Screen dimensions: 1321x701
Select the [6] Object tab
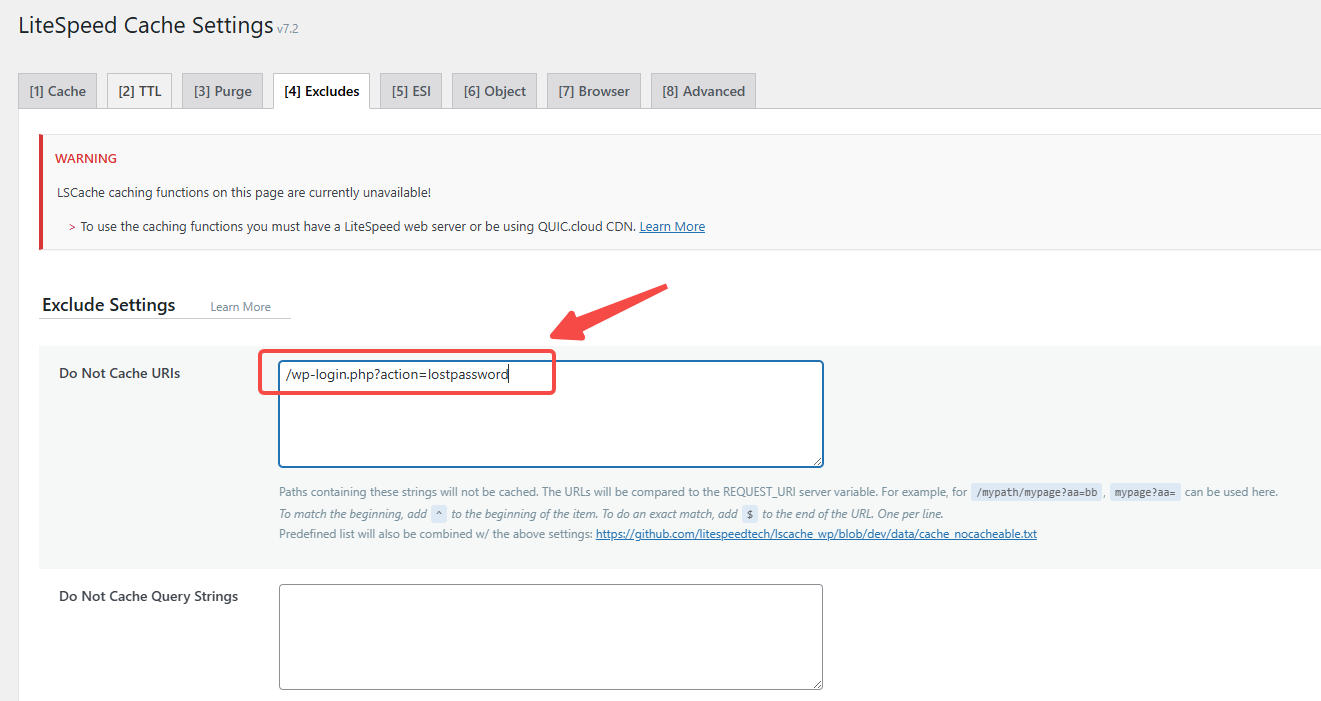(494, 90)
